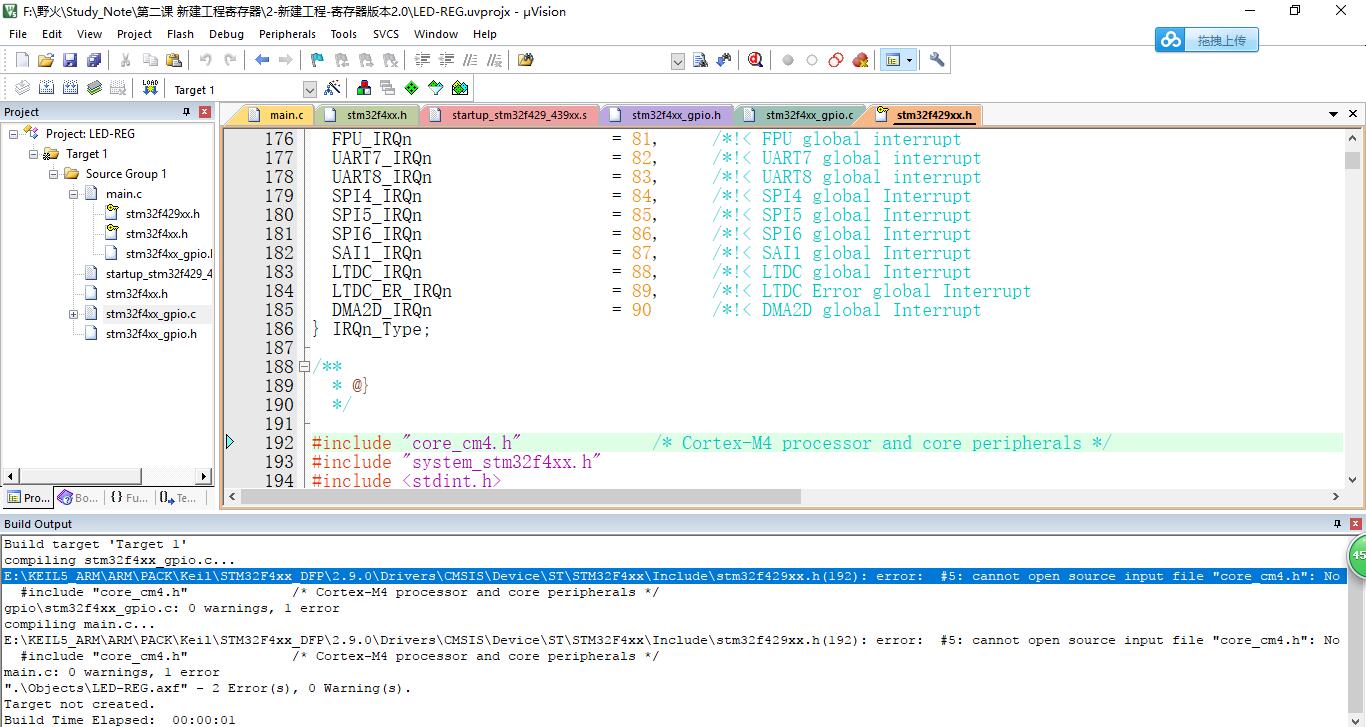Click the Manage Run-Time Environment green diamond icon
Image resolution: width=1366 pixels, height=727 pixels.
pos(411,88)
